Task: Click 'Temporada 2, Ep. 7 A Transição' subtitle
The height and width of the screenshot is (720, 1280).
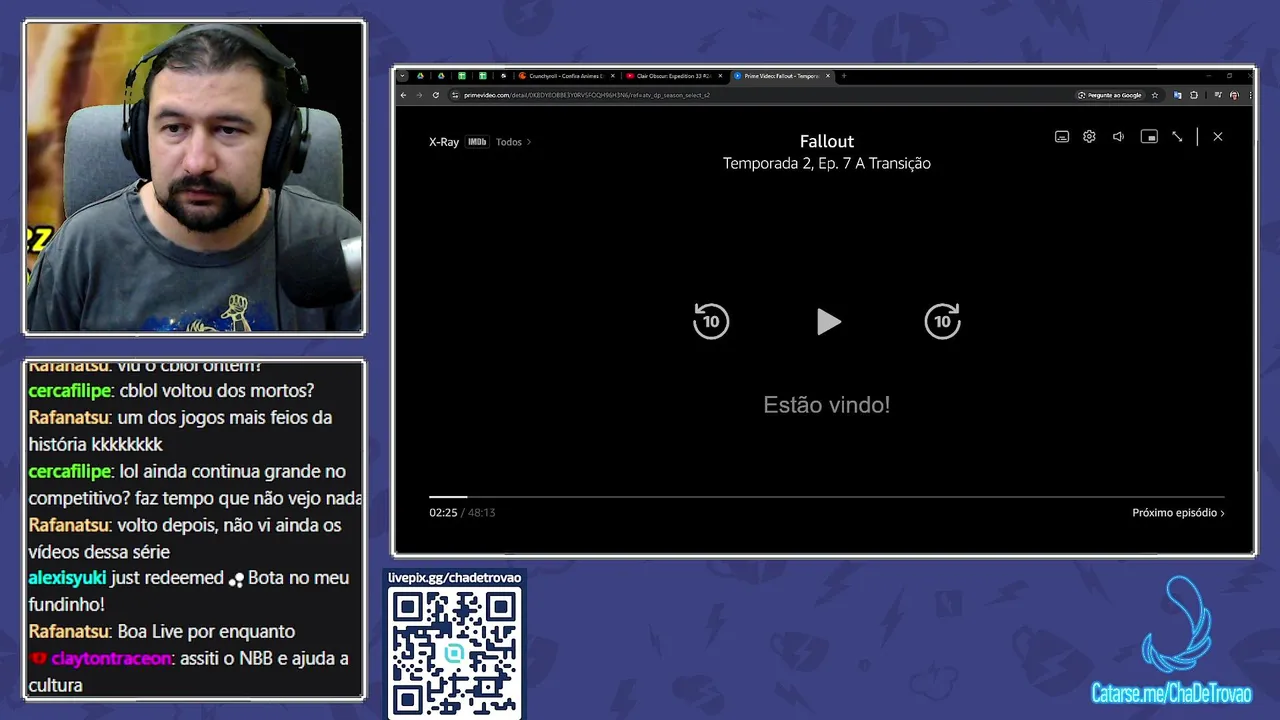Action: (827, 163)
